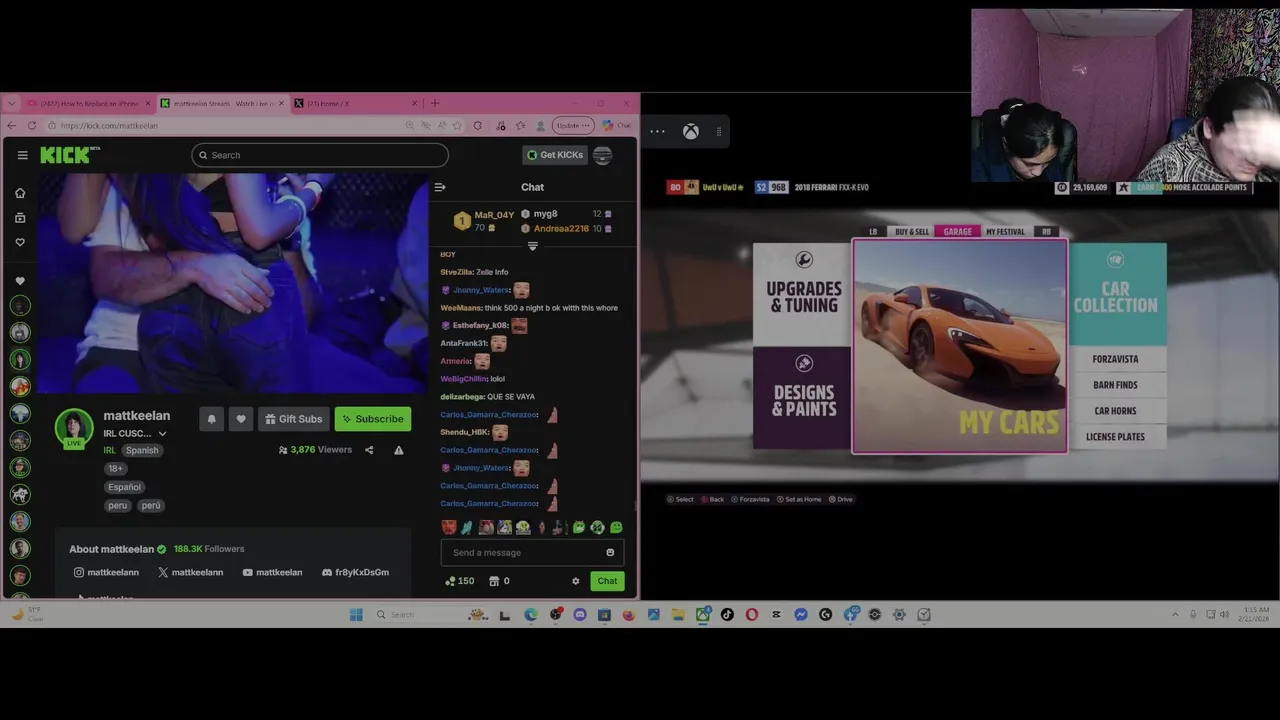This screenshot has width=1280, height=720.
Task: Send message with green Chat button
Action: (607, 581)
